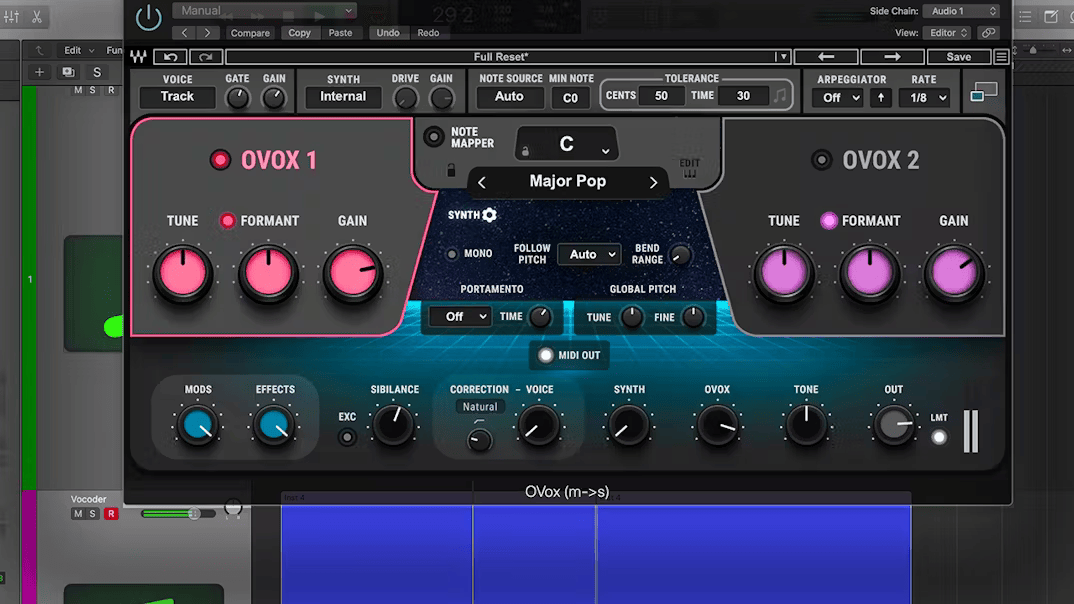Click Undo in plugin header

pyautogui.click(x=388, y=33)
